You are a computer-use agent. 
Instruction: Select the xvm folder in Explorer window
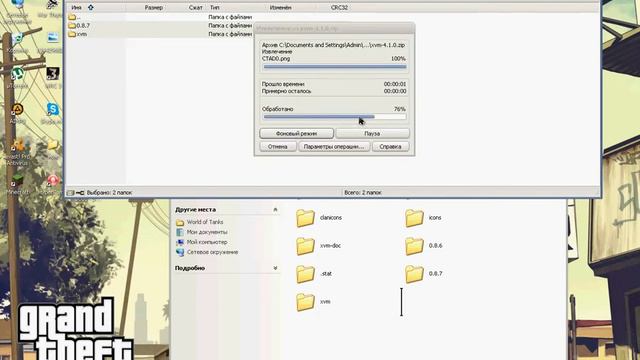313,302
